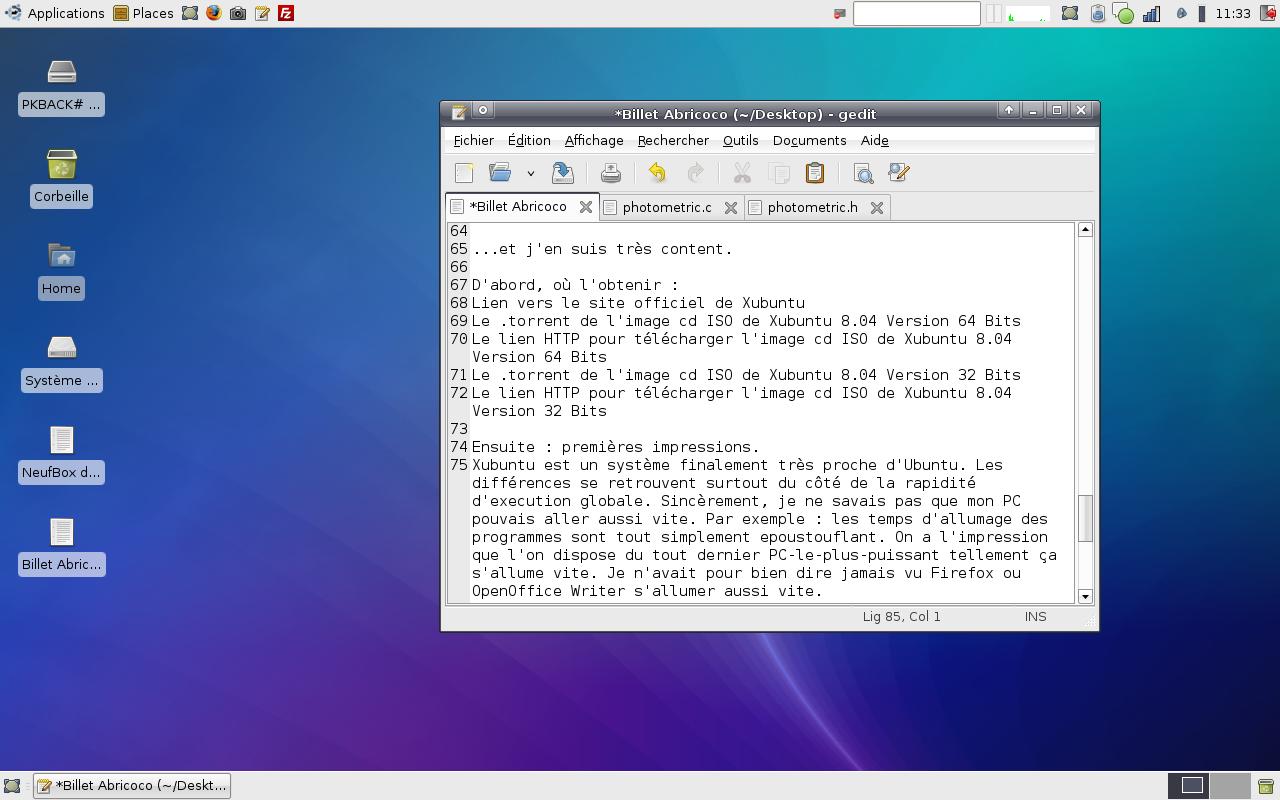Print the document using printer icon
This screenshot has width=1280, height=800.
[610, 173]
